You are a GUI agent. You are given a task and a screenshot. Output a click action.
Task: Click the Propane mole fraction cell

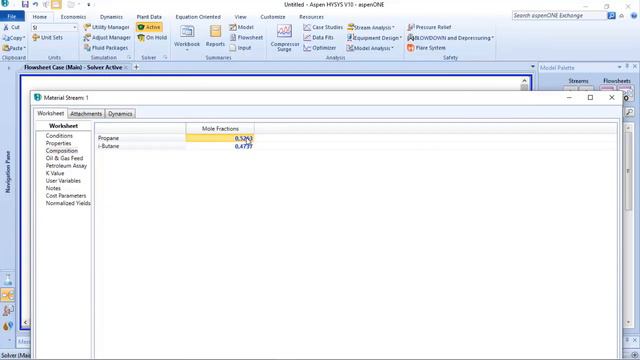[220, 138]
